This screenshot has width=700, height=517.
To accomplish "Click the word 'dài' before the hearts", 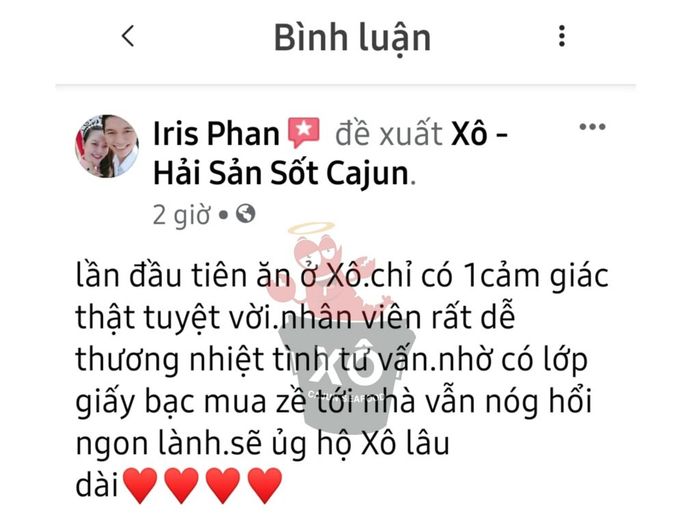I will tap(97, 485).
